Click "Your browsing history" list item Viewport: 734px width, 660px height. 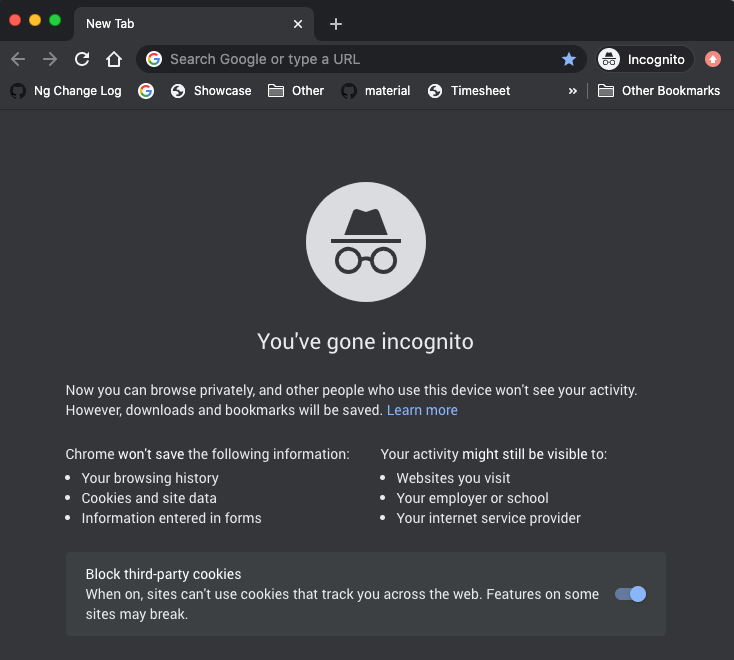(150, 478)
